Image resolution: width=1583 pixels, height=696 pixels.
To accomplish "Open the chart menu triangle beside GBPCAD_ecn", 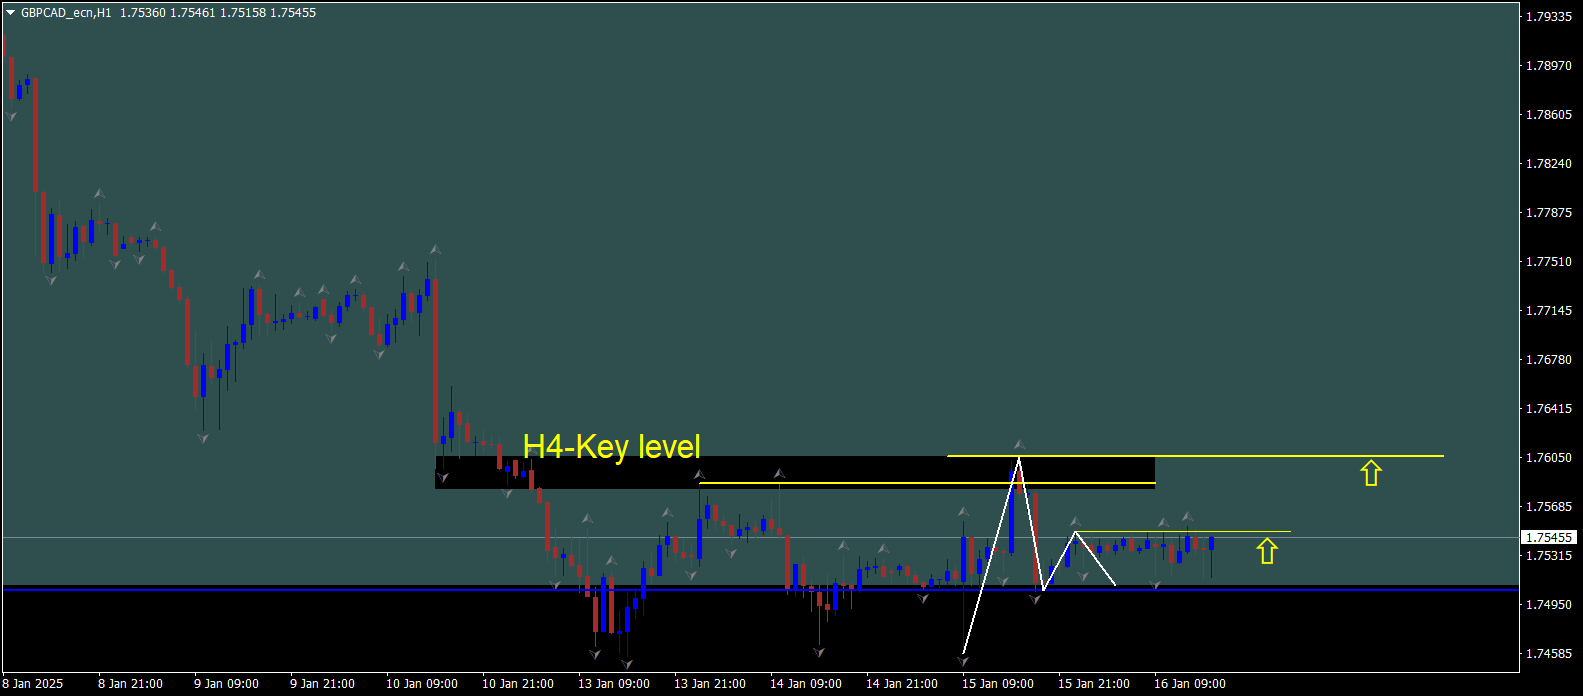I will point(10,13).
